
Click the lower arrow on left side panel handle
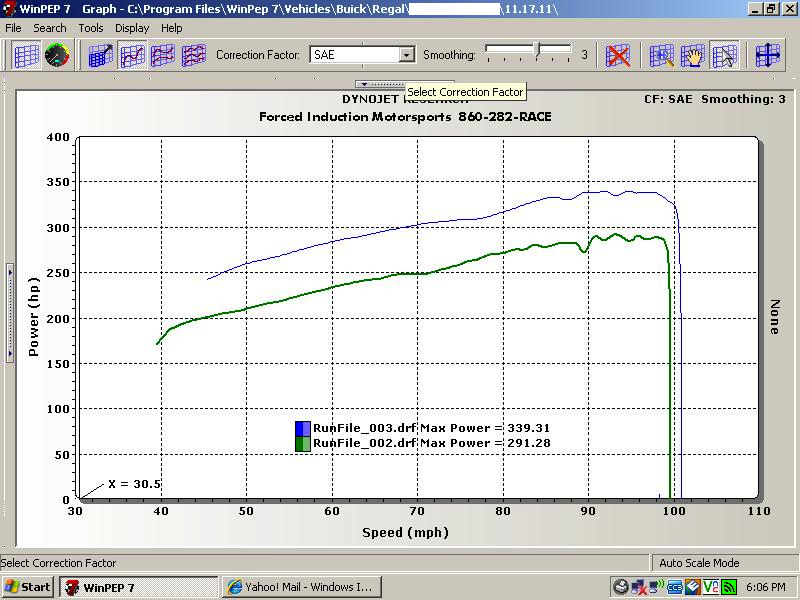tap(10, 353)
